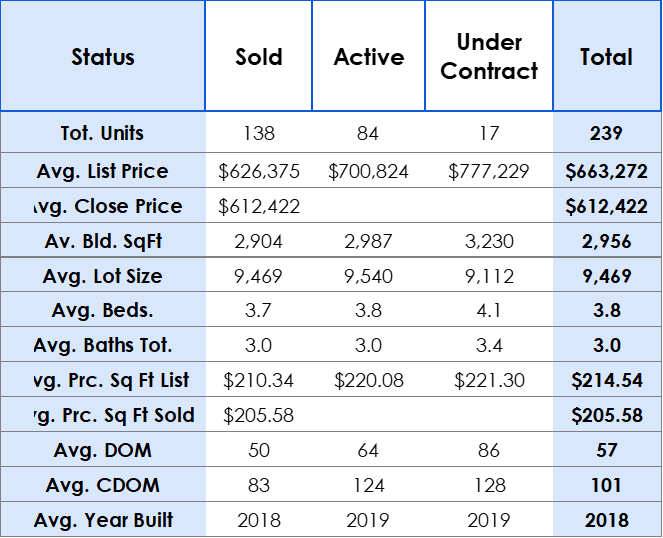Screen dimensions: 663x538
Task: Select the $214.54 price per SqFt cell
Action: click(x=606, y=380)
